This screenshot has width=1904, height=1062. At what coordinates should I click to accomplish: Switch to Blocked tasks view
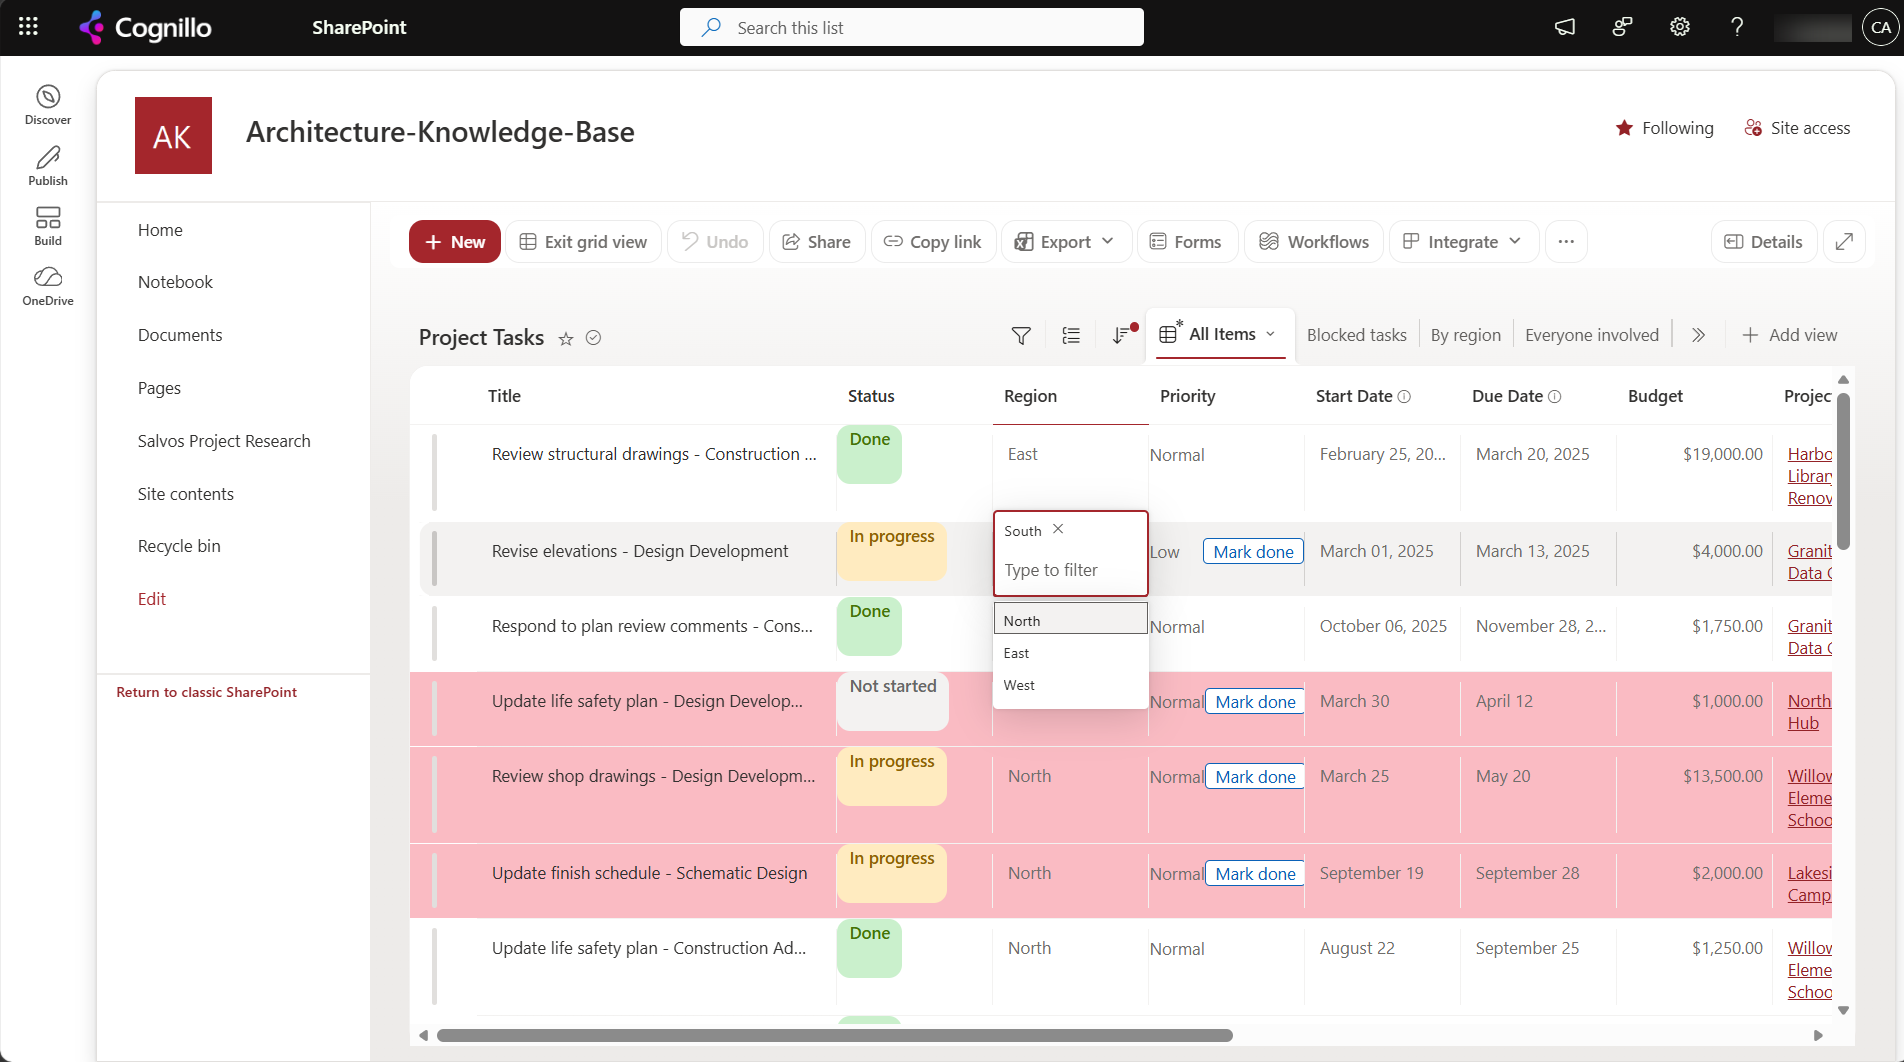[x=1356, y=335]
